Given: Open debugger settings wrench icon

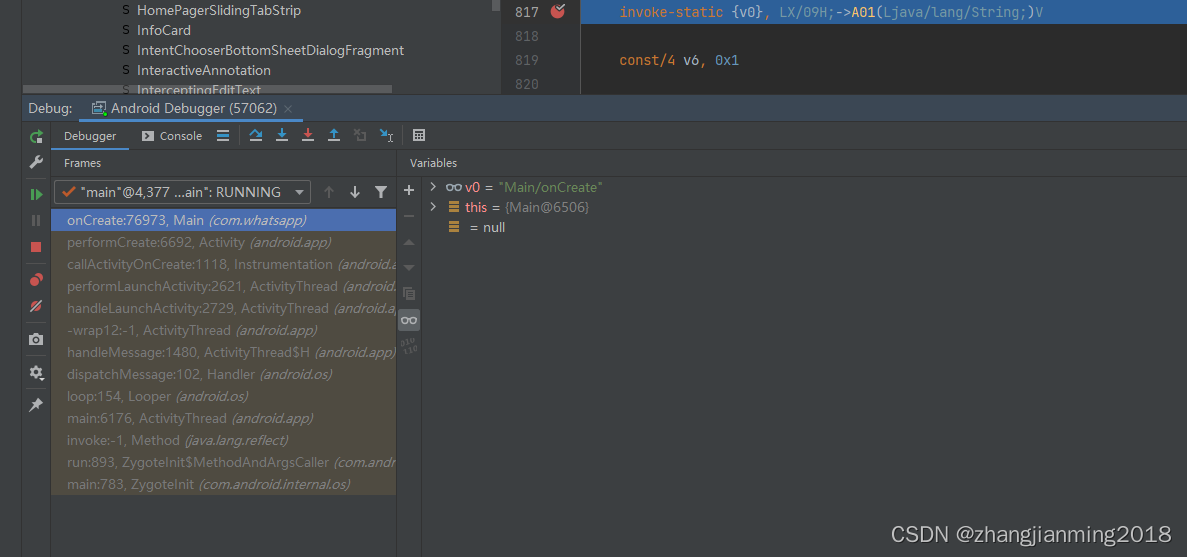Looking at the screenshot, I should (36, 162).
